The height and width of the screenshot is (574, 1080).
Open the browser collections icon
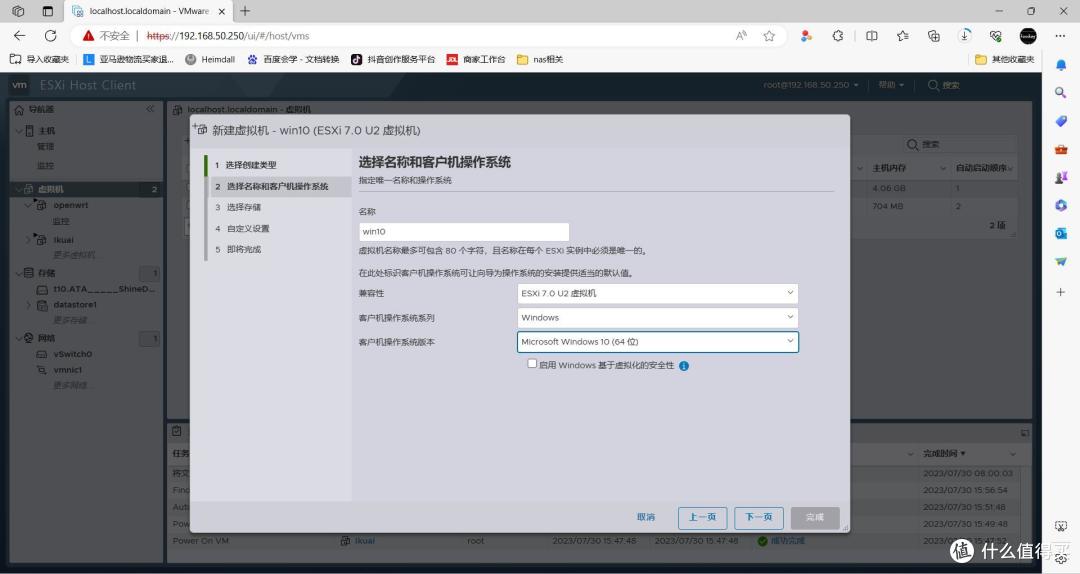pos(934,36)
